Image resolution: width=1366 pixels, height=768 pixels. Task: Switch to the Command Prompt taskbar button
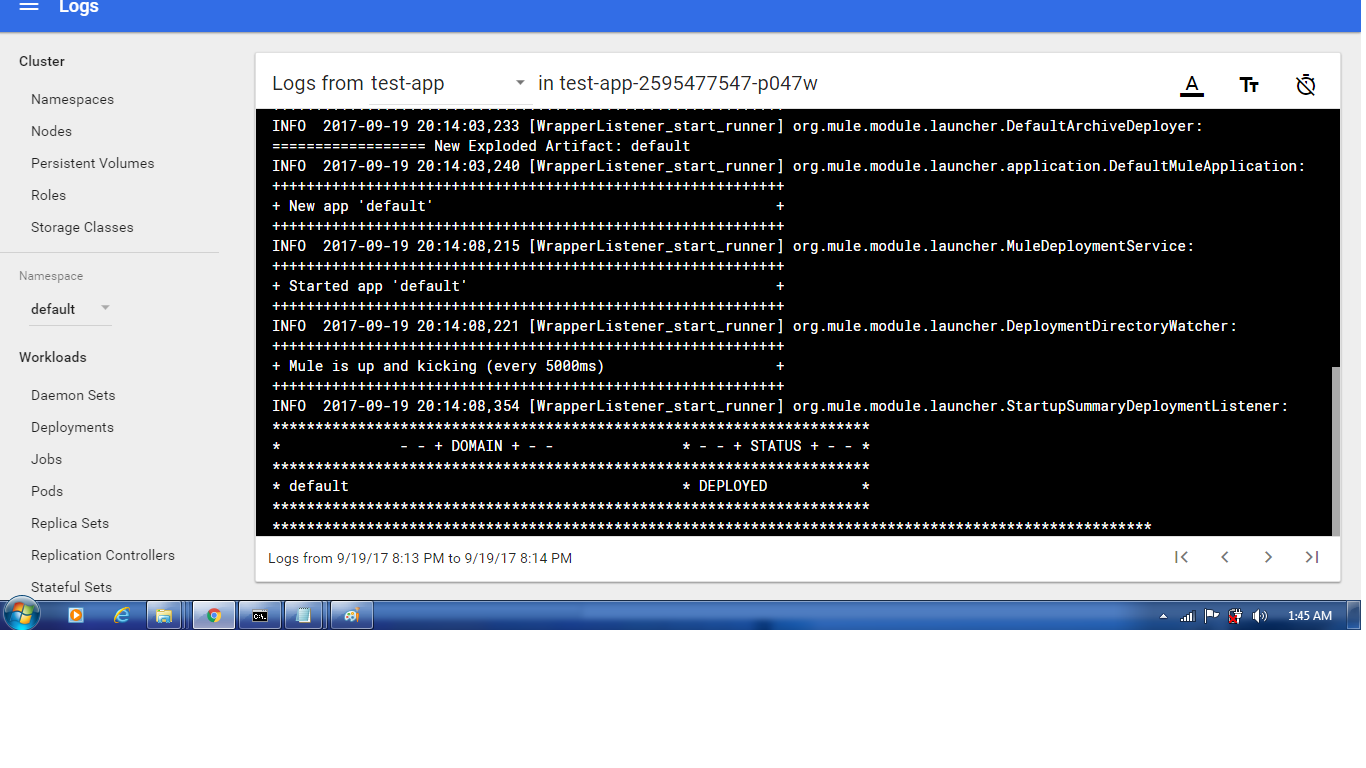[260, 616]
